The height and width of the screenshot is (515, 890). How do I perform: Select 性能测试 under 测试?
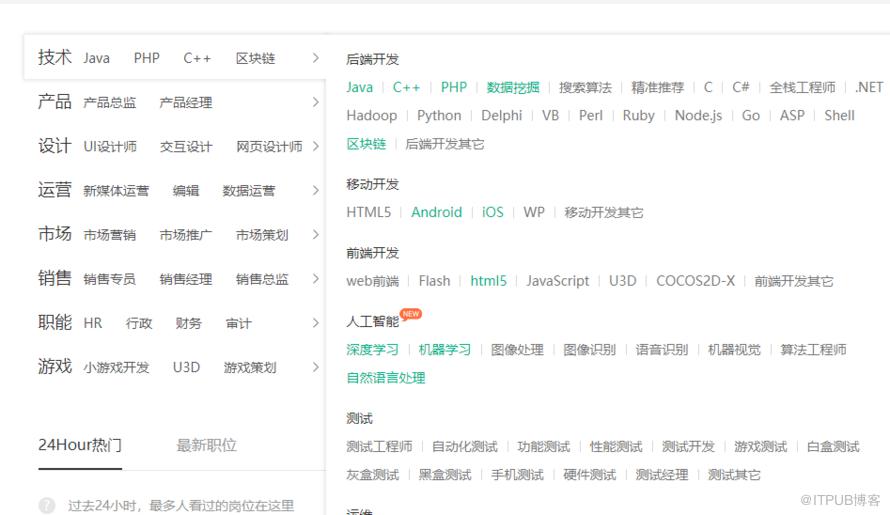616,447
